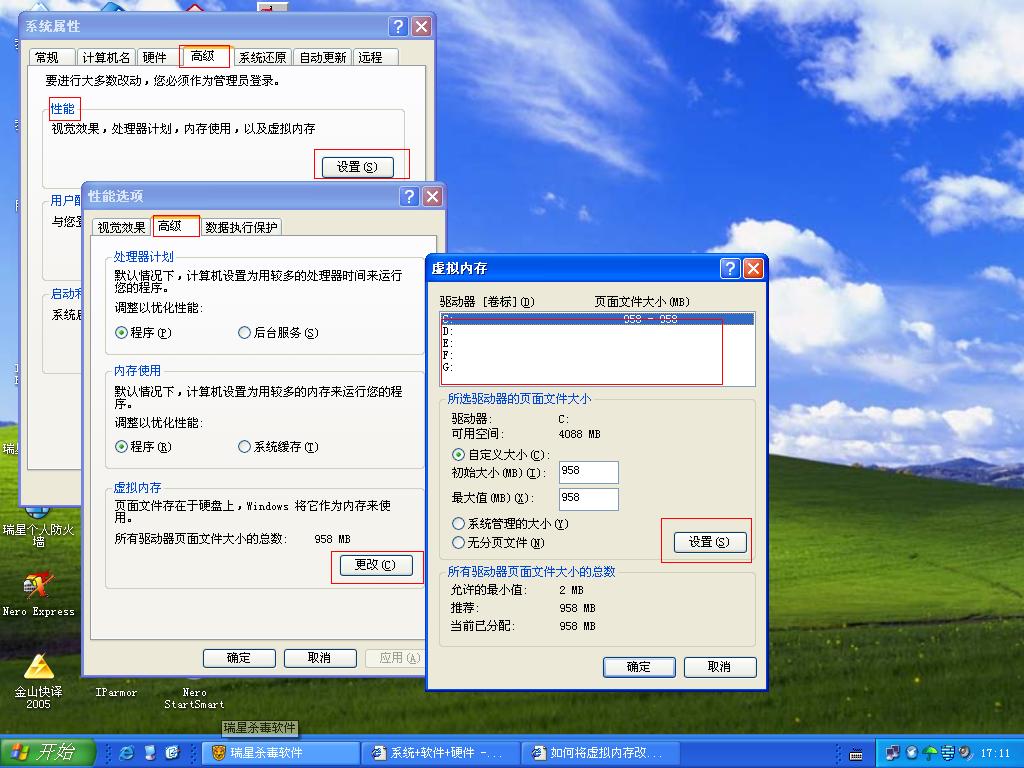This screenshot has height=768, width=1024.
Task: Launch Internet Explorer from Quick Launch
Action: [x=127, y=753]
